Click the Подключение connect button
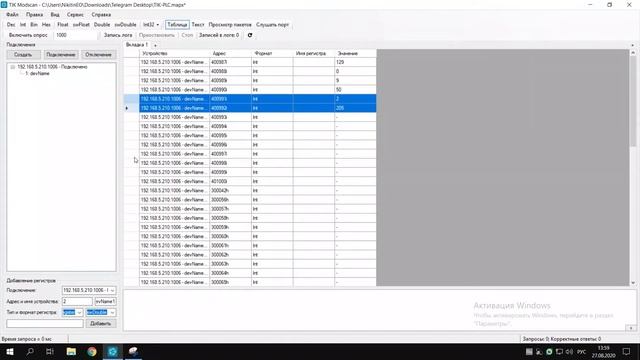 point(61,55)
